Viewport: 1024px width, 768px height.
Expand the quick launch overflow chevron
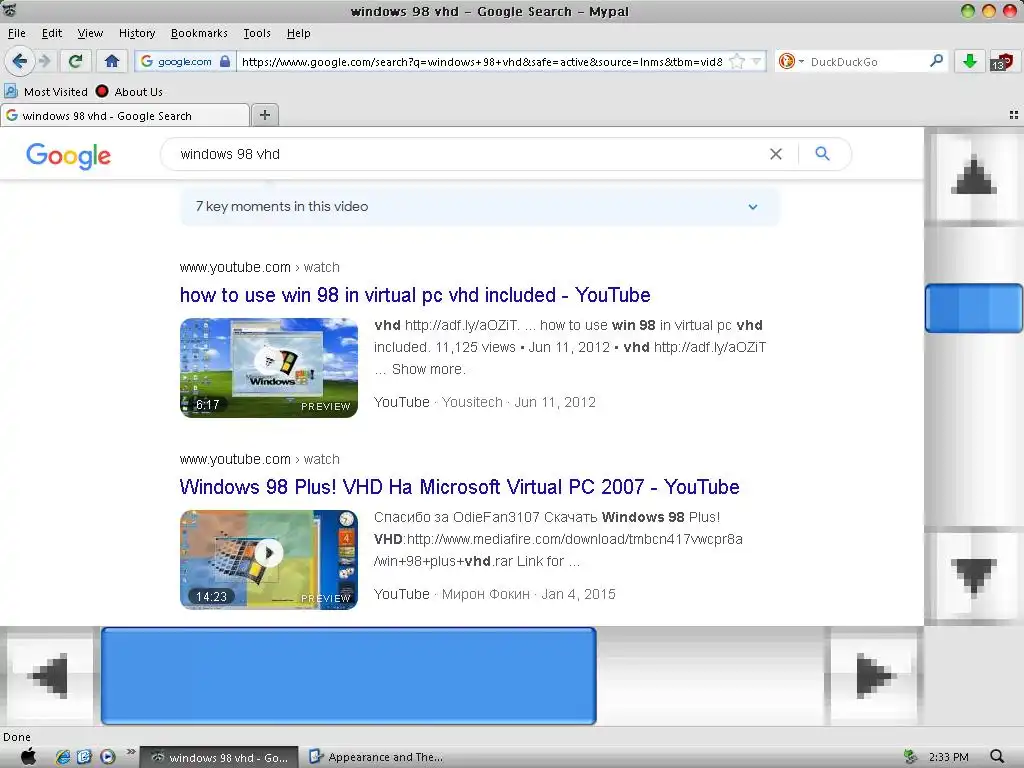click(x=130, y=752)
